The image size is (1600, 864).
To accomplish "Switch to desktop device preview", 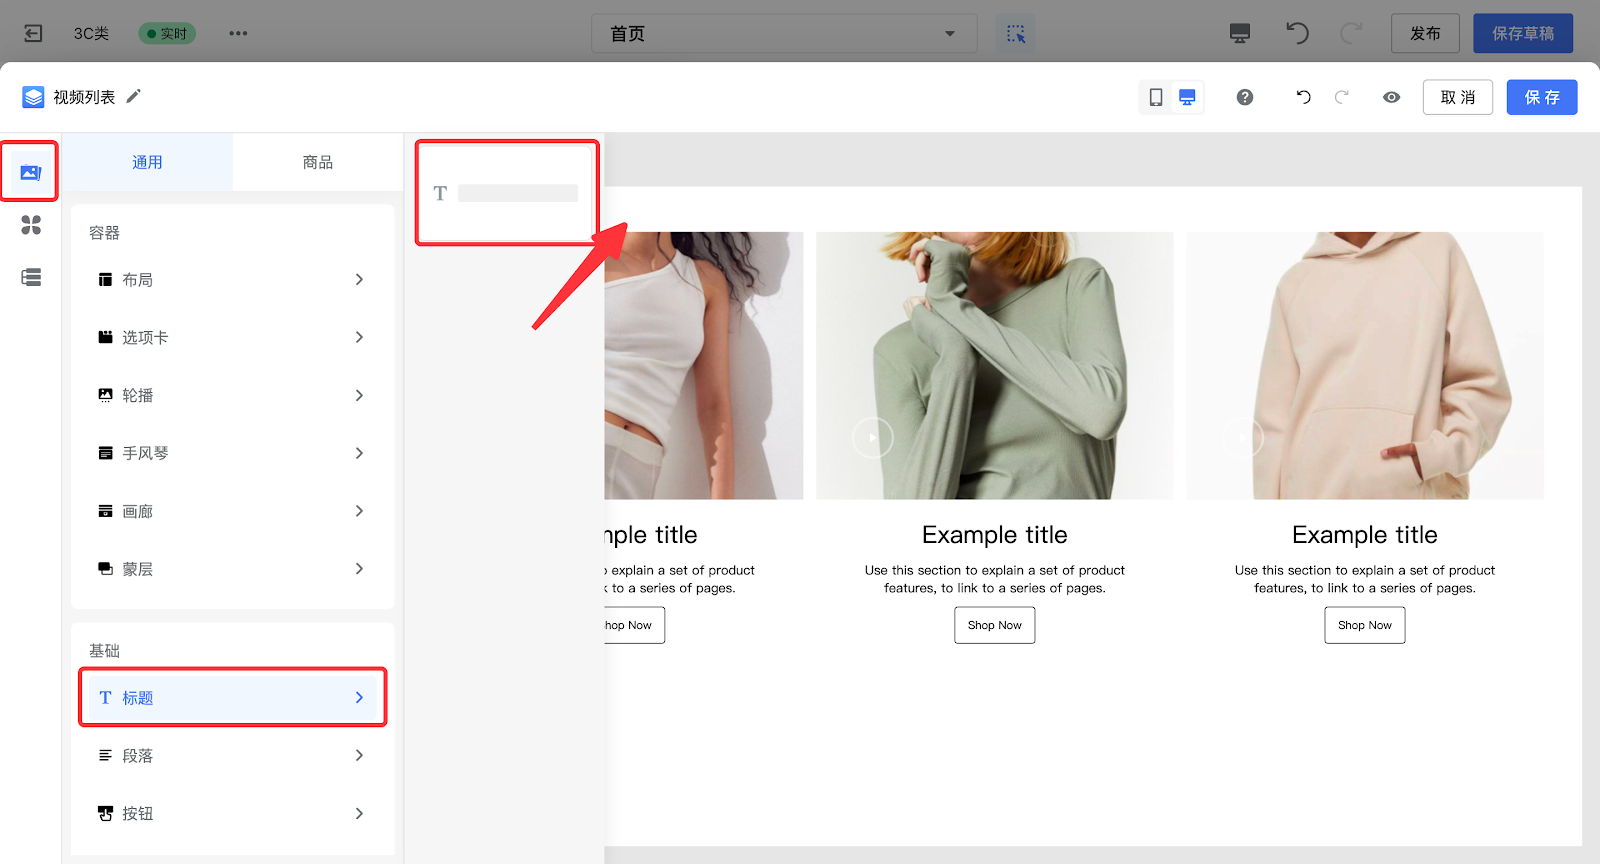I will click(x=1187, y=97).
